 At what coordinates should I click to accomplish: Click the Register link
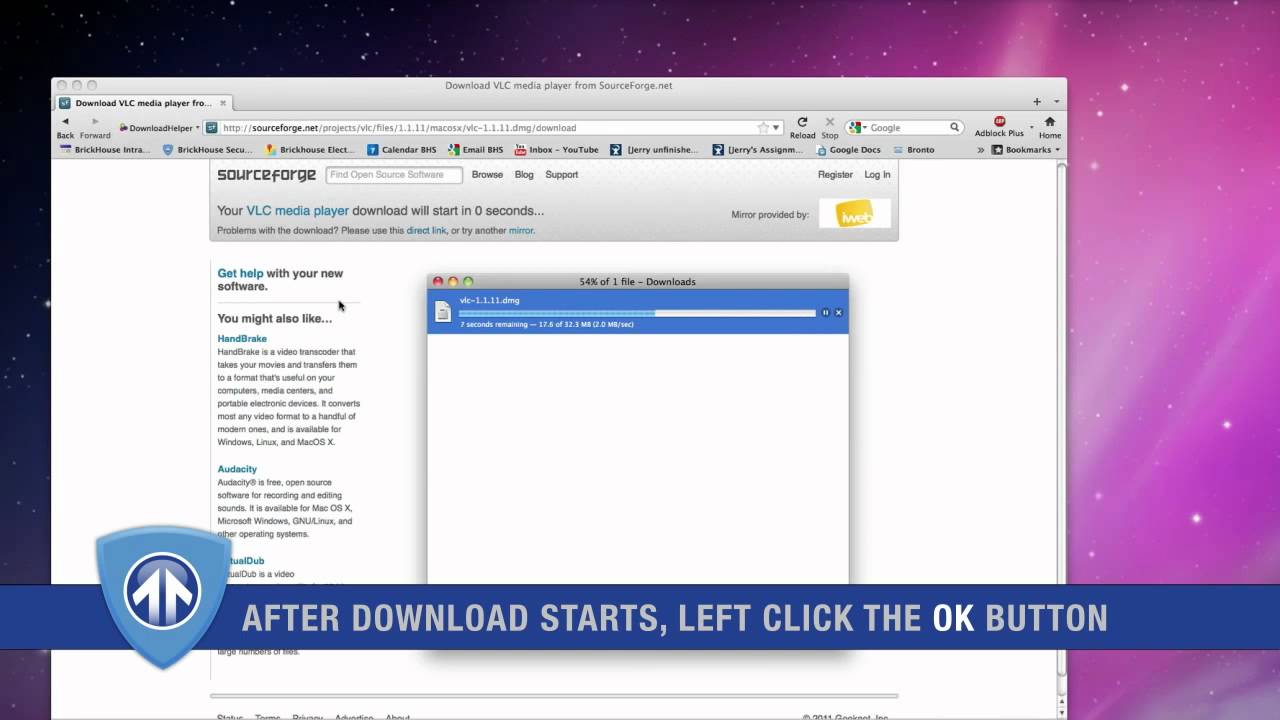point(835,174)
